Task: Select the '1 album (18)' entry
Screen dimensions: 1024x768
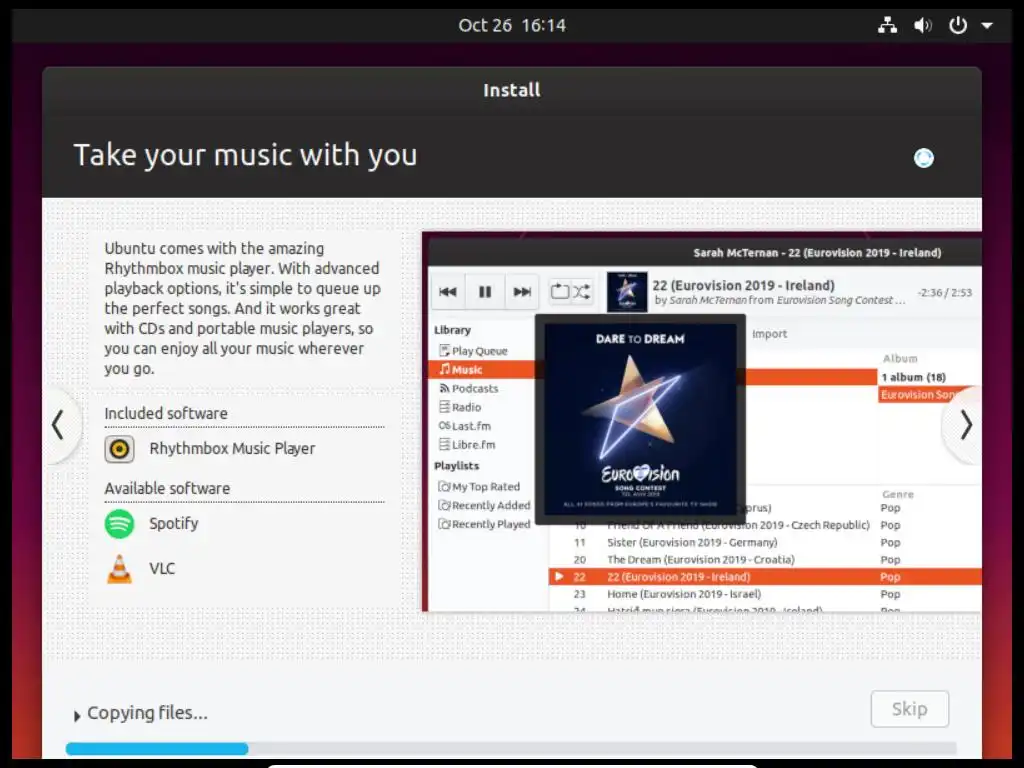Action: coord(913,377)
